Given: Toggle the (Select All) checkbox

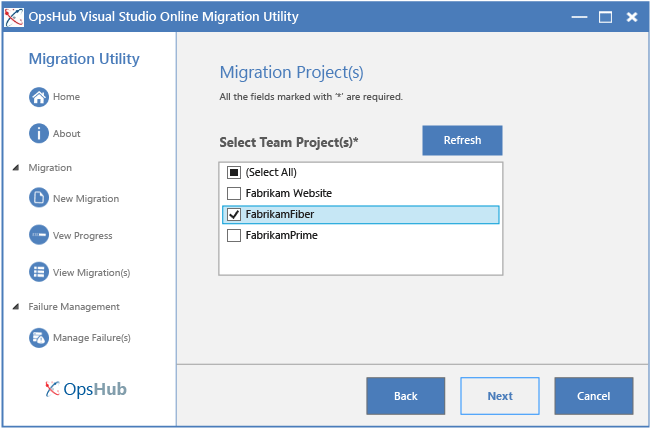Looking at the screenshot, I should point(234,172).
